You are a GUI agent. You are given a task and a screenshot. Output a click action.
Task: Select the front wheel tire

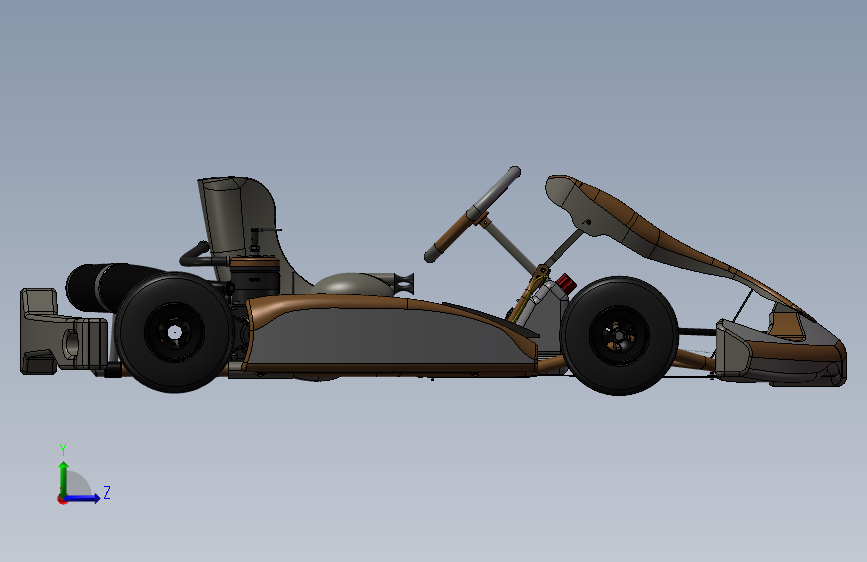pyautogui.click(x=619, y=336)
